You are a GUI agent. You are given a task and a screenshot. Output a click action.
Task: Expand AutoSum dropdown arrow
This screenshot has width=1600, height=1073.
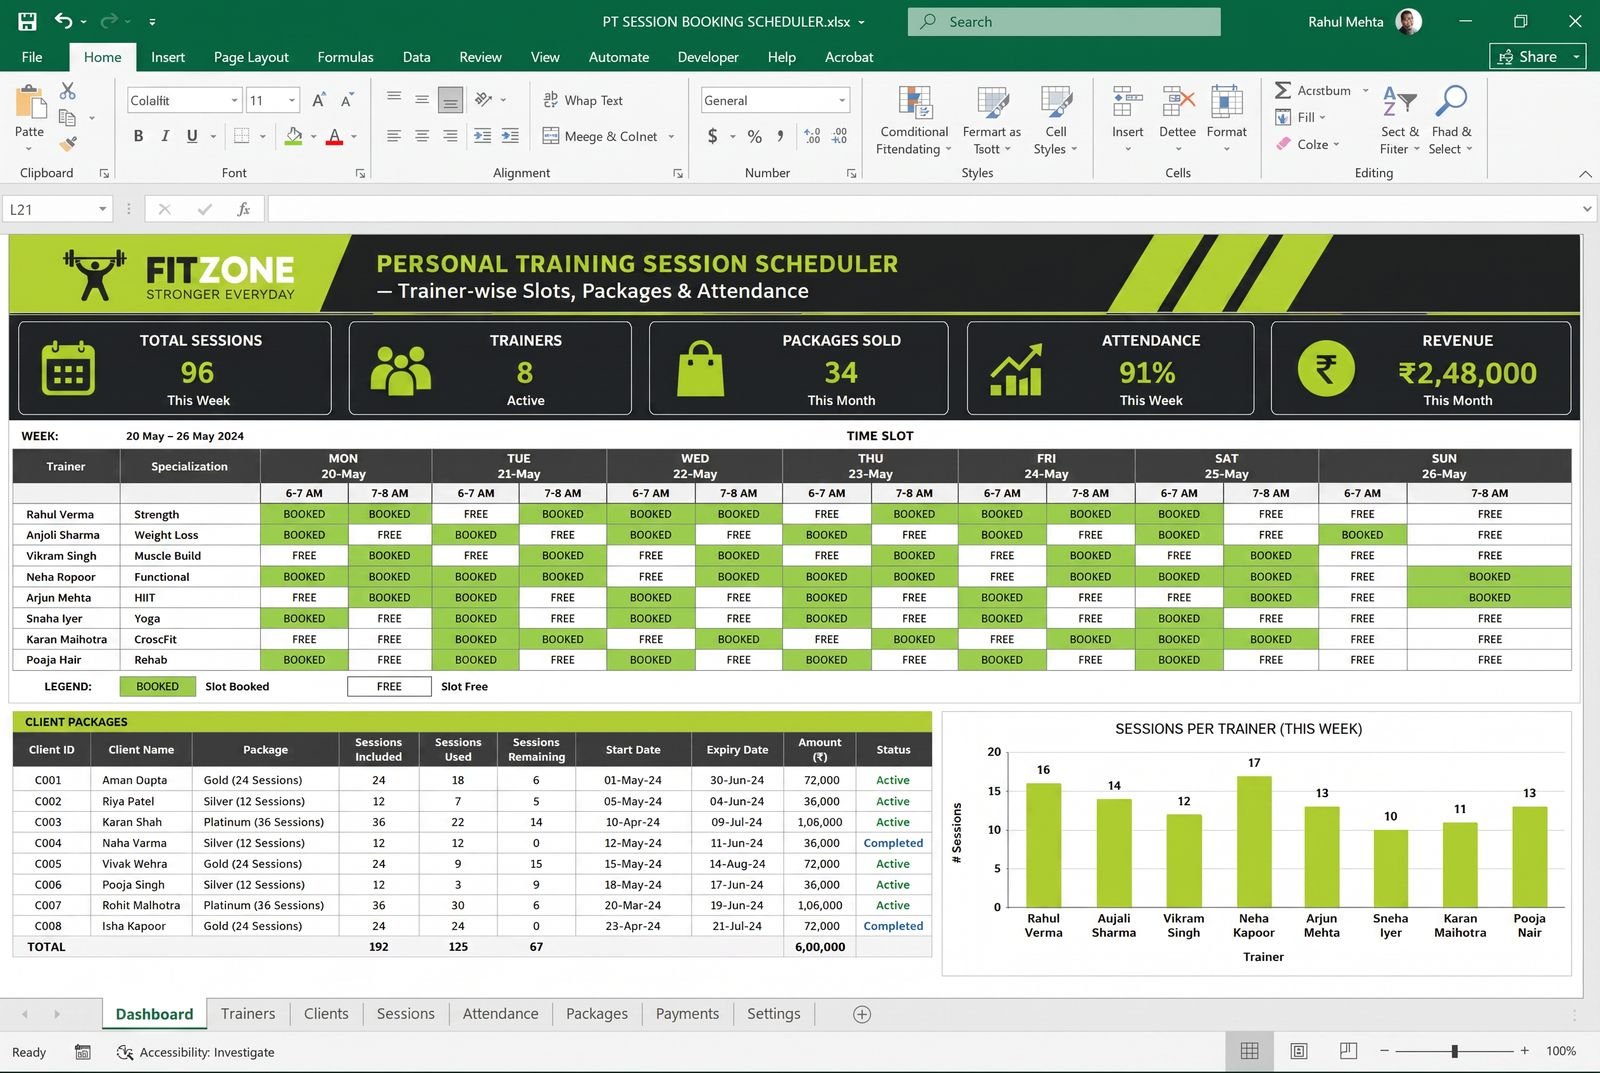[x=1366, y=90]
